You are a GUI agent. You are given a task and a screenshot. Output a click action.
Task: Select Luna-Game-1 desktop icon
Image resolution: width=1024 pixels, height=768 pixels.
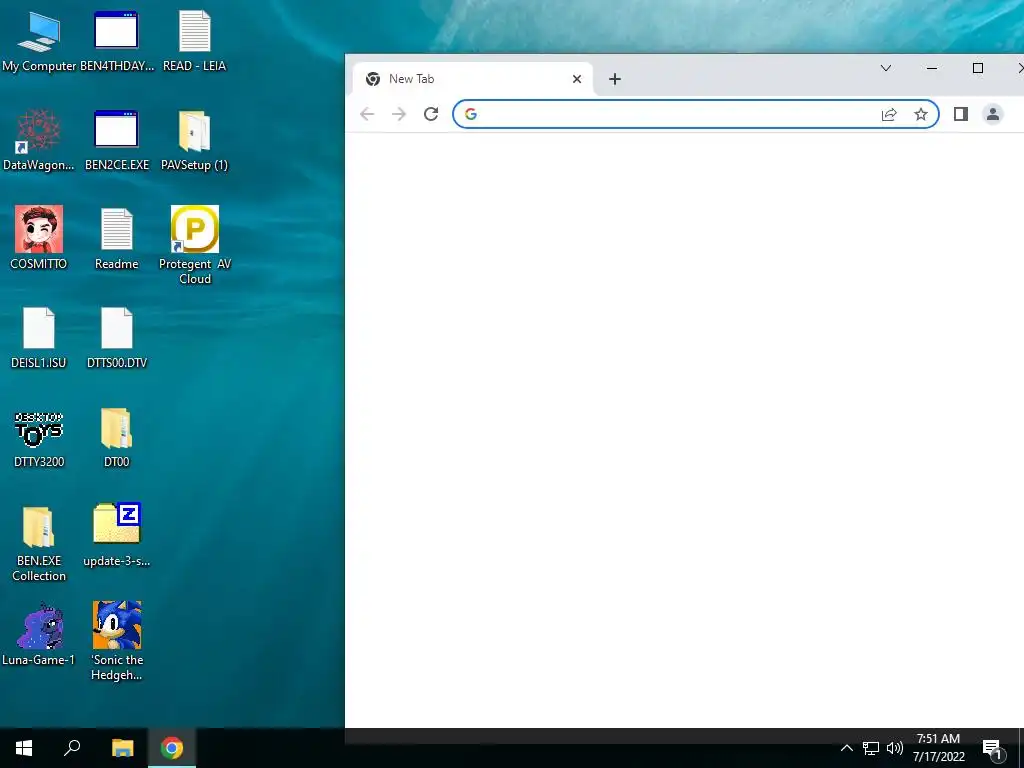tap(39, 635)
